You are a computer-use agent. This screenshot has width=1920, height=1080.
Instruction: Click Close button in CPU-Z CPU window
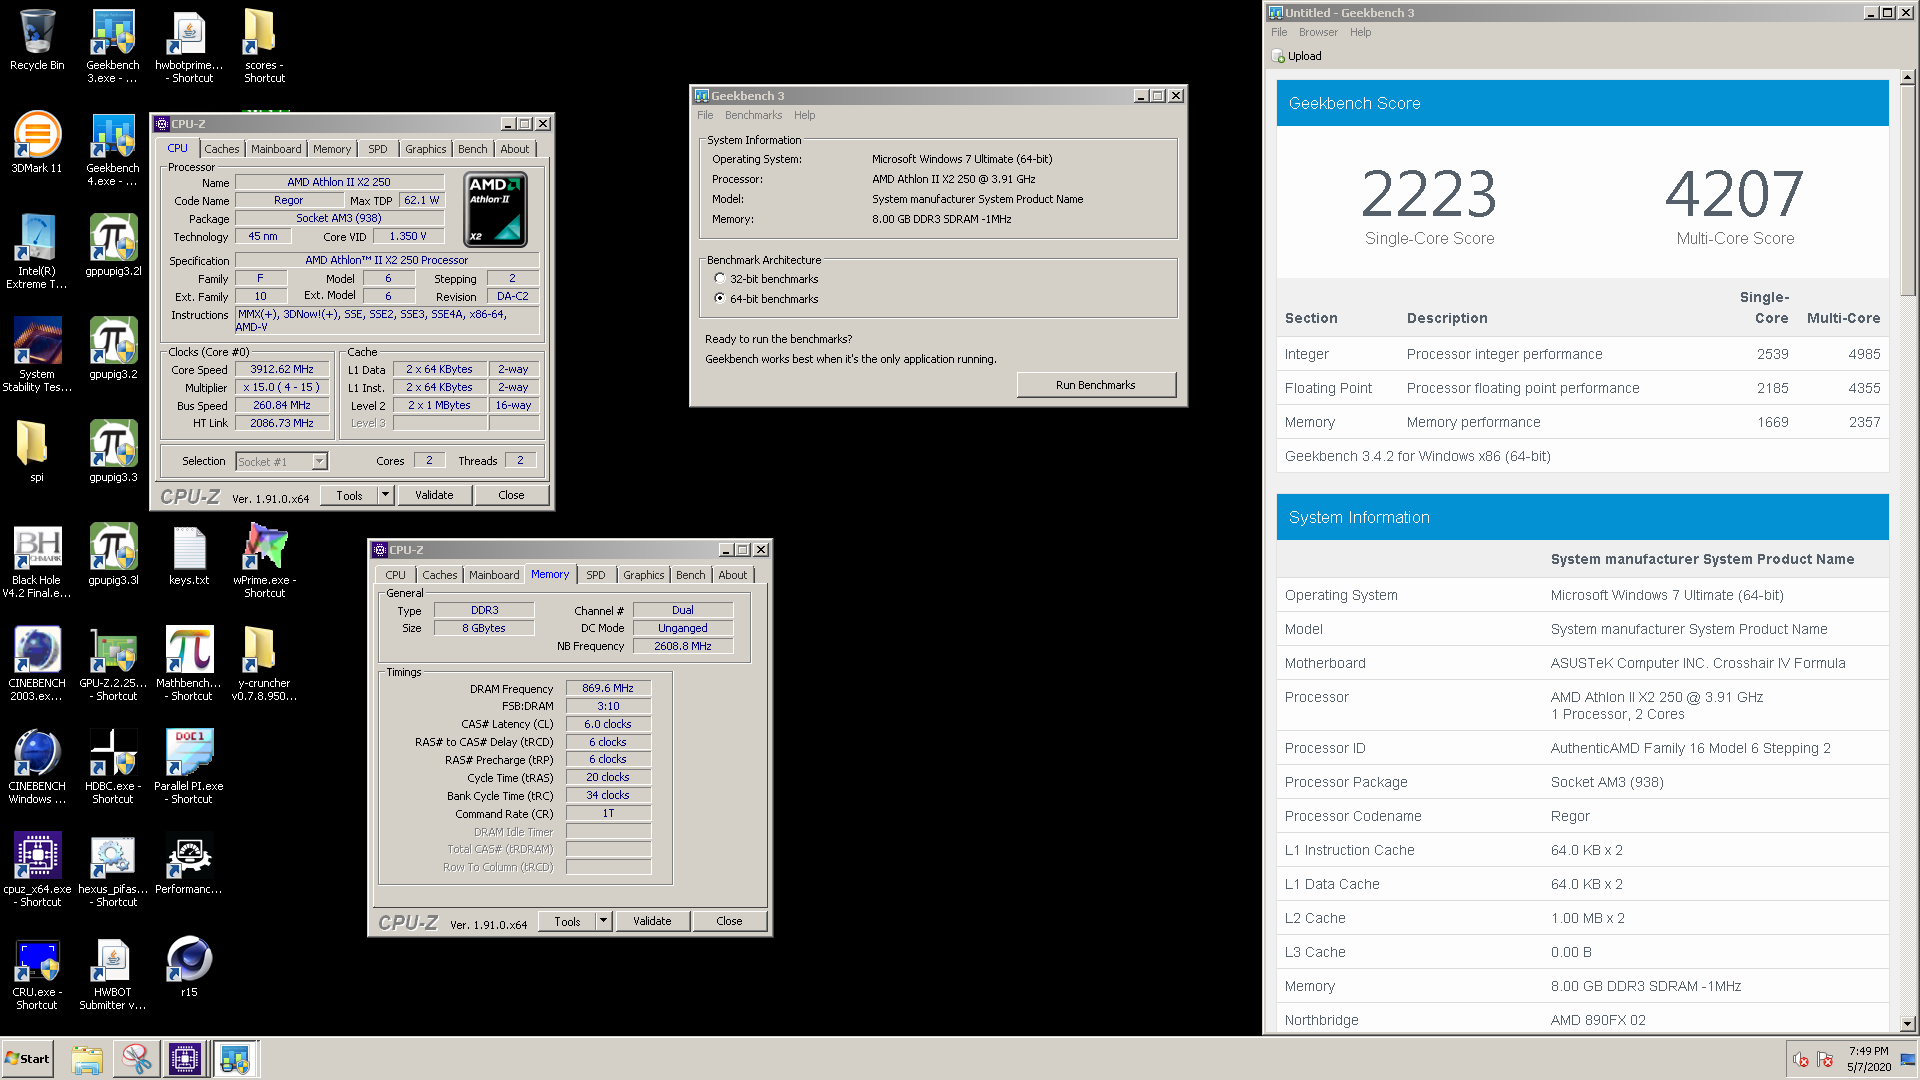coord(511,495)
